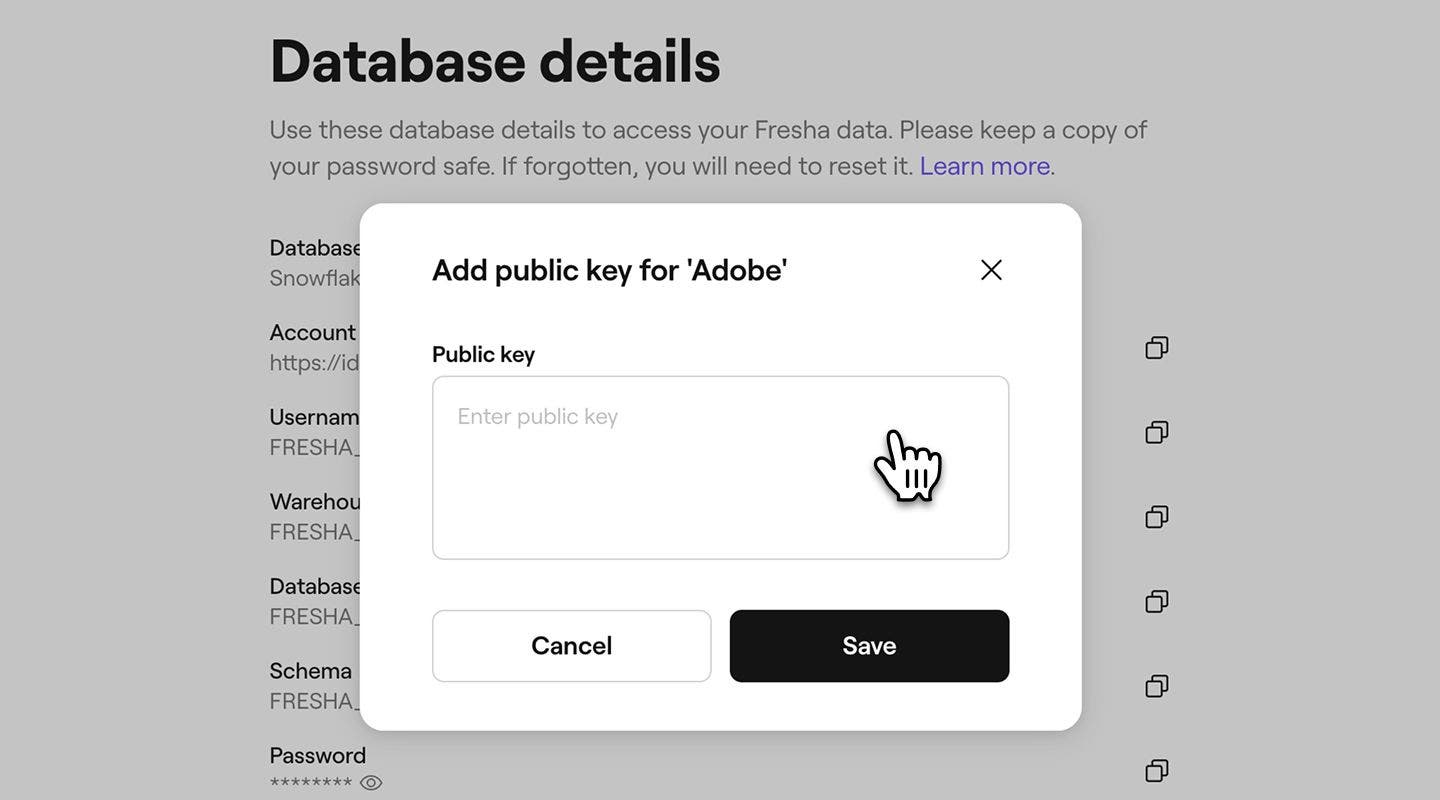Copy the Schema value

pos(1157,686)
